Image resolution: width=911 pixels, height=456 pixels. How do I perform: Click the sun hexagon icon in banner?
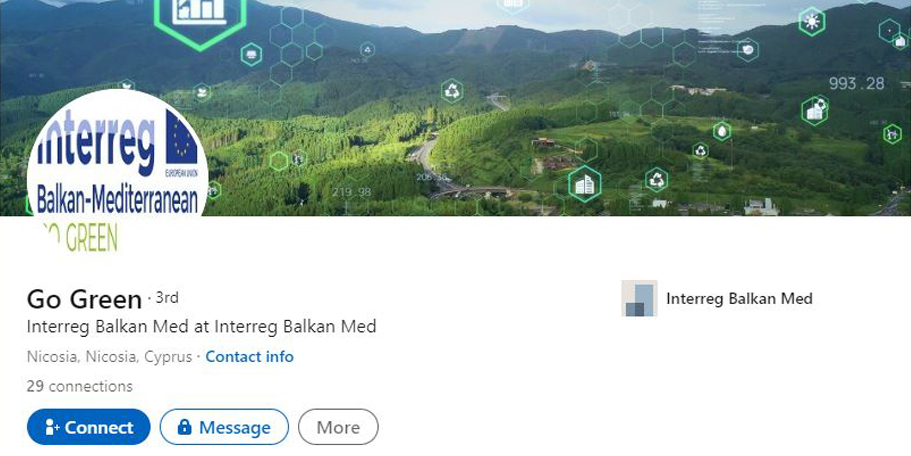pos(812,22)
